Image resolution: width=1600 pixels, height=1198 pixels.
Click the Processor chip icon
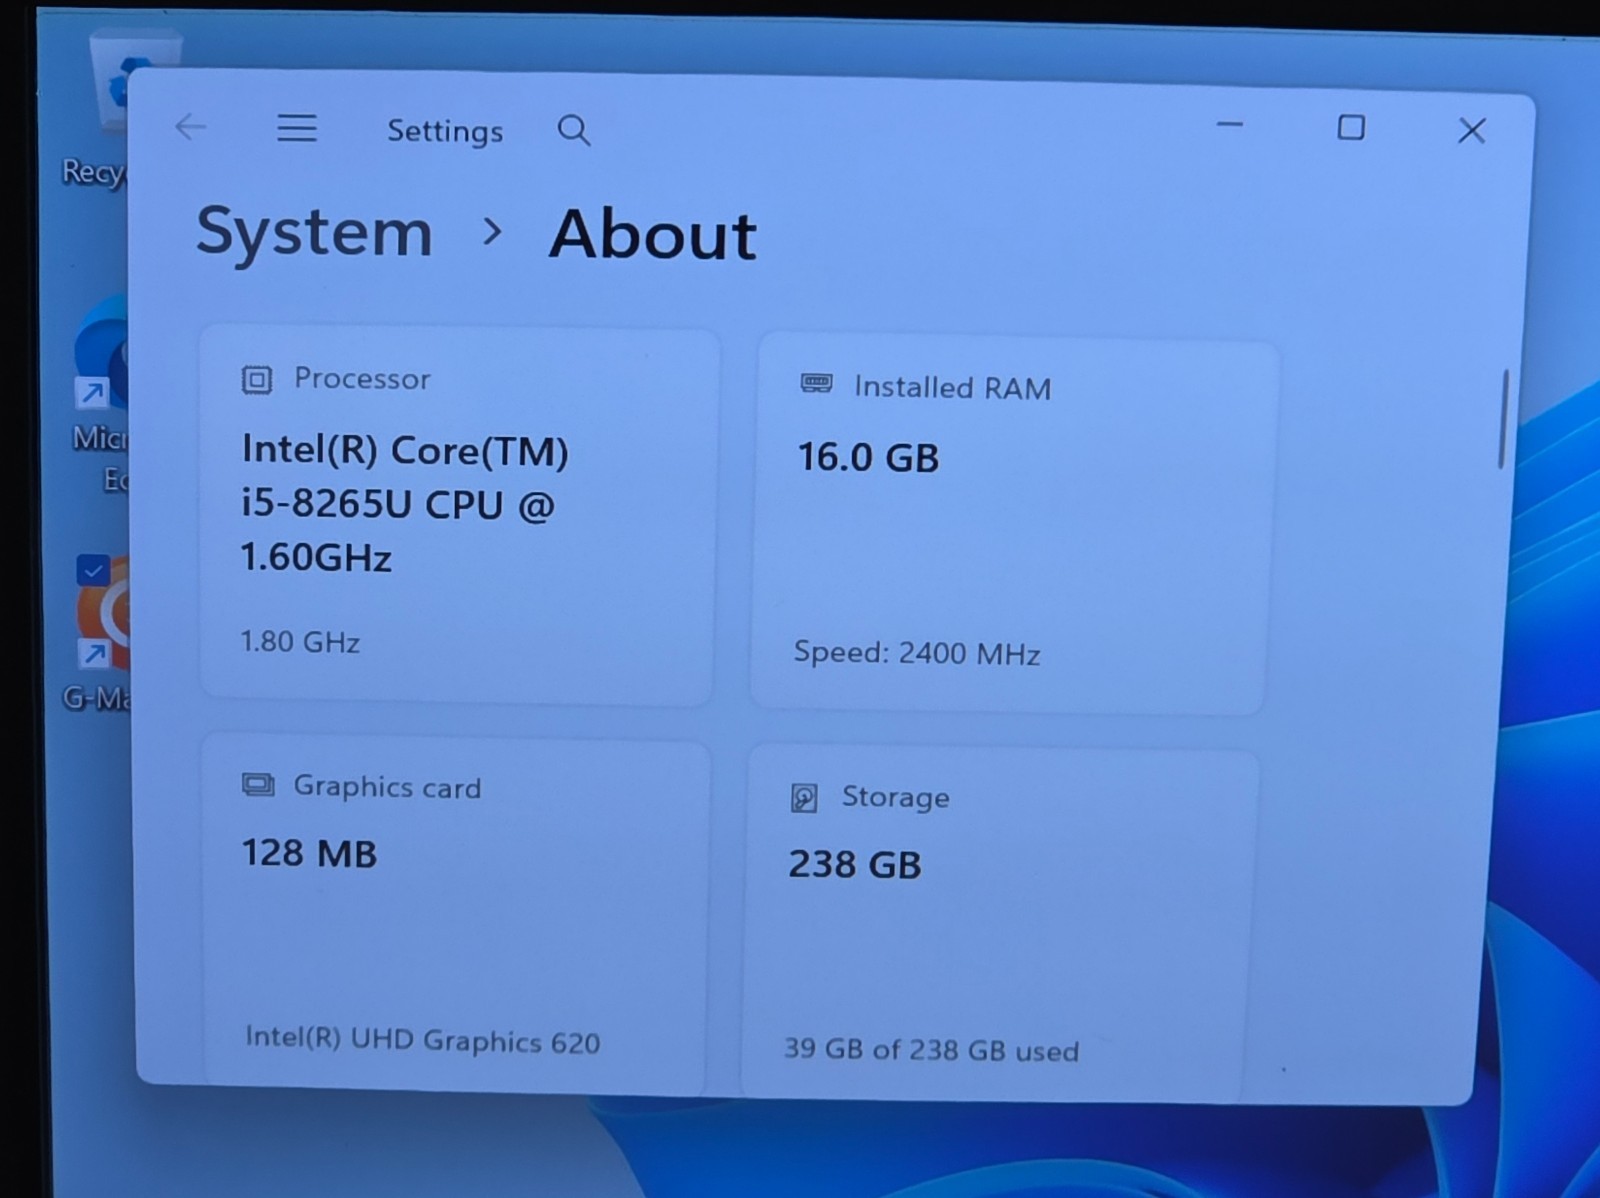pyautogui.click(x=257, y=380)
